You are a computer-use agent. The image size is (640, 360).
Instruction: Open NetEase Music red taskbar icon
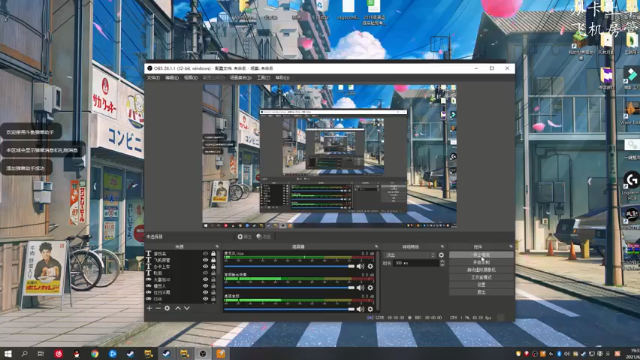point(58,354)
